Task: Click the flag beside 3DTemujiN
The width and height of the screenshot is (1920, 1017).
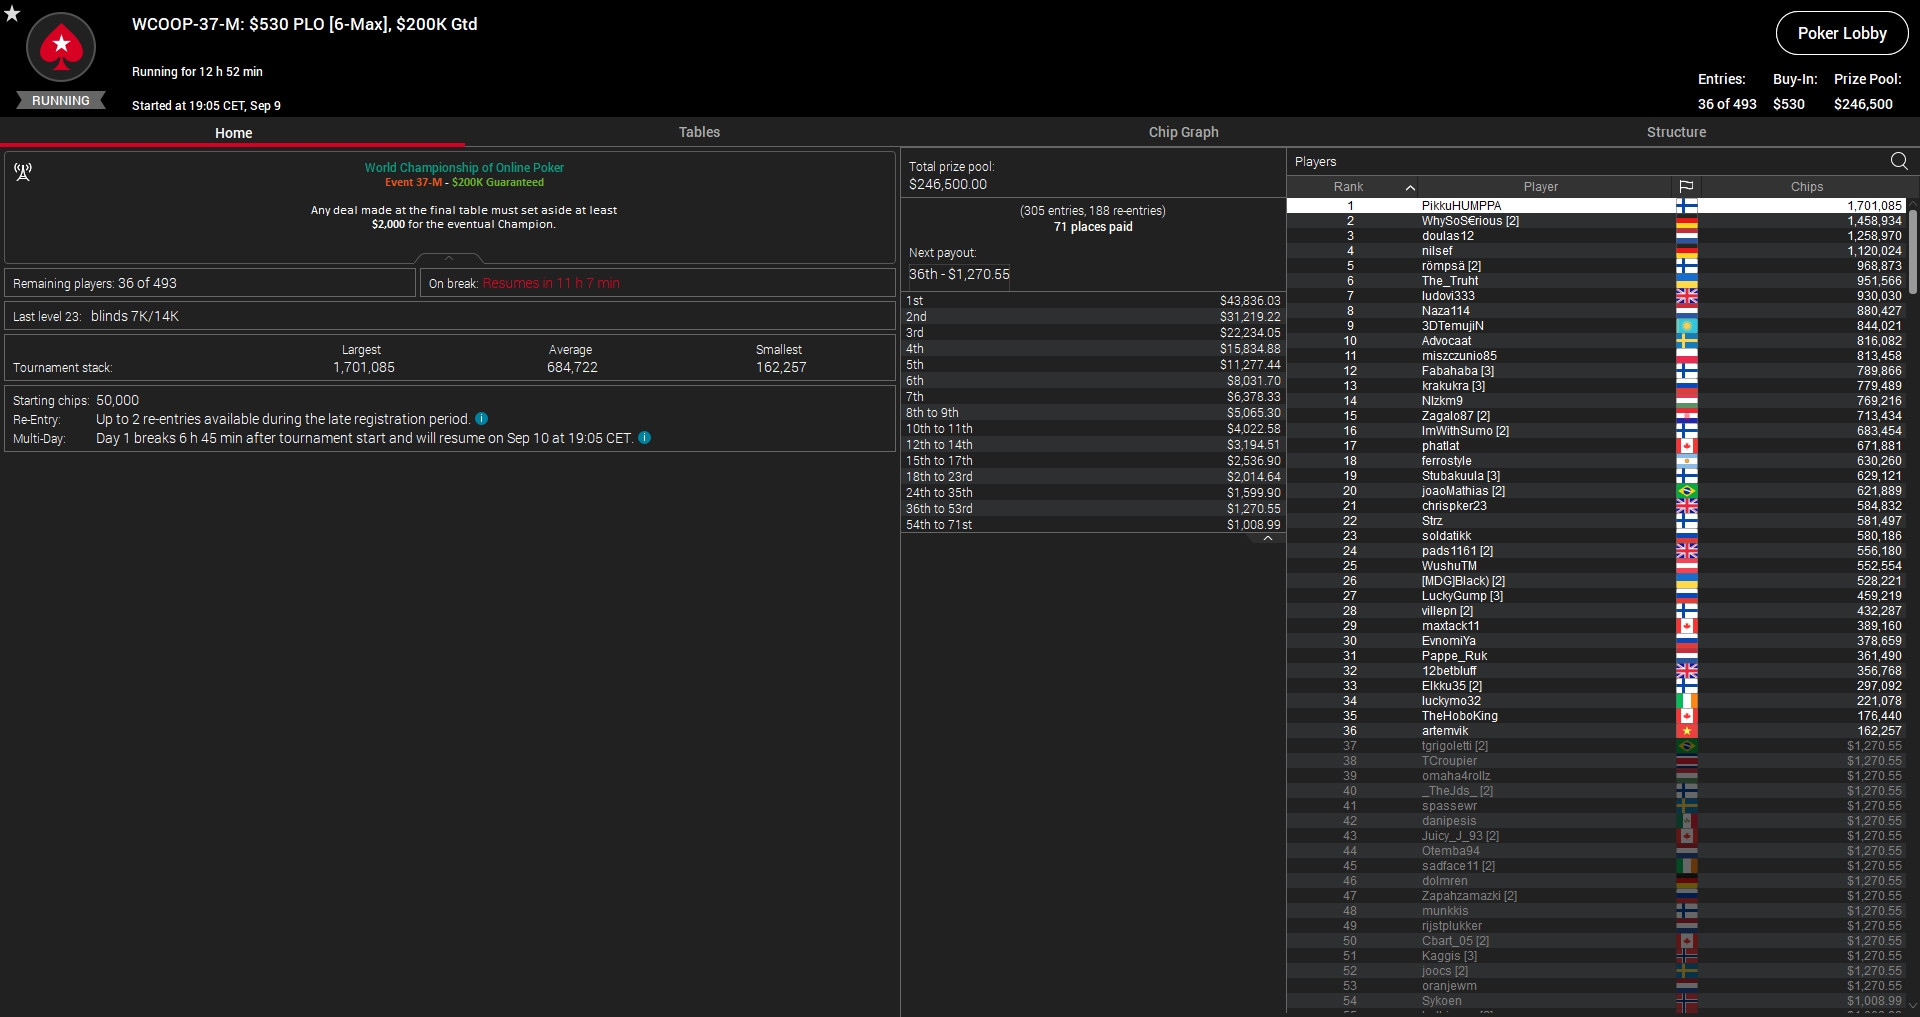Action: tap(1686, 326)
